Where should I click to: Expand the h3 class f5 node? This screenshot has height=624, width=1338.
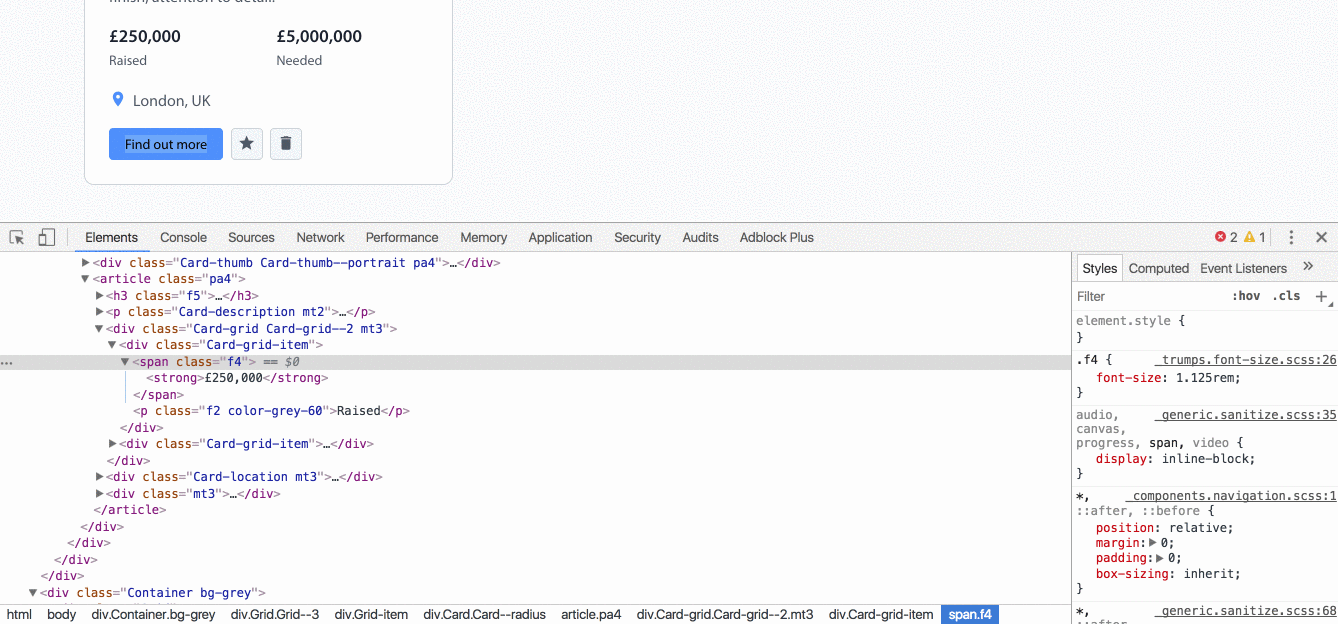(x=99, y=296)
